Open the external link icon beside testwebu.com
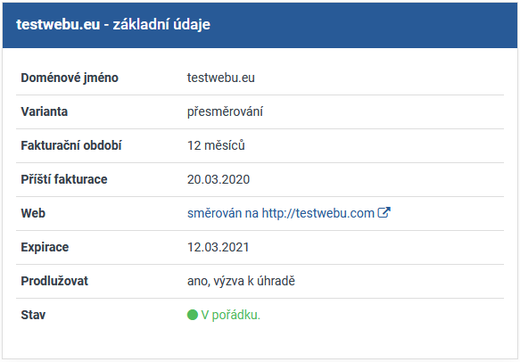Screen dimensions: 520x362 click(x=384, y=213)
